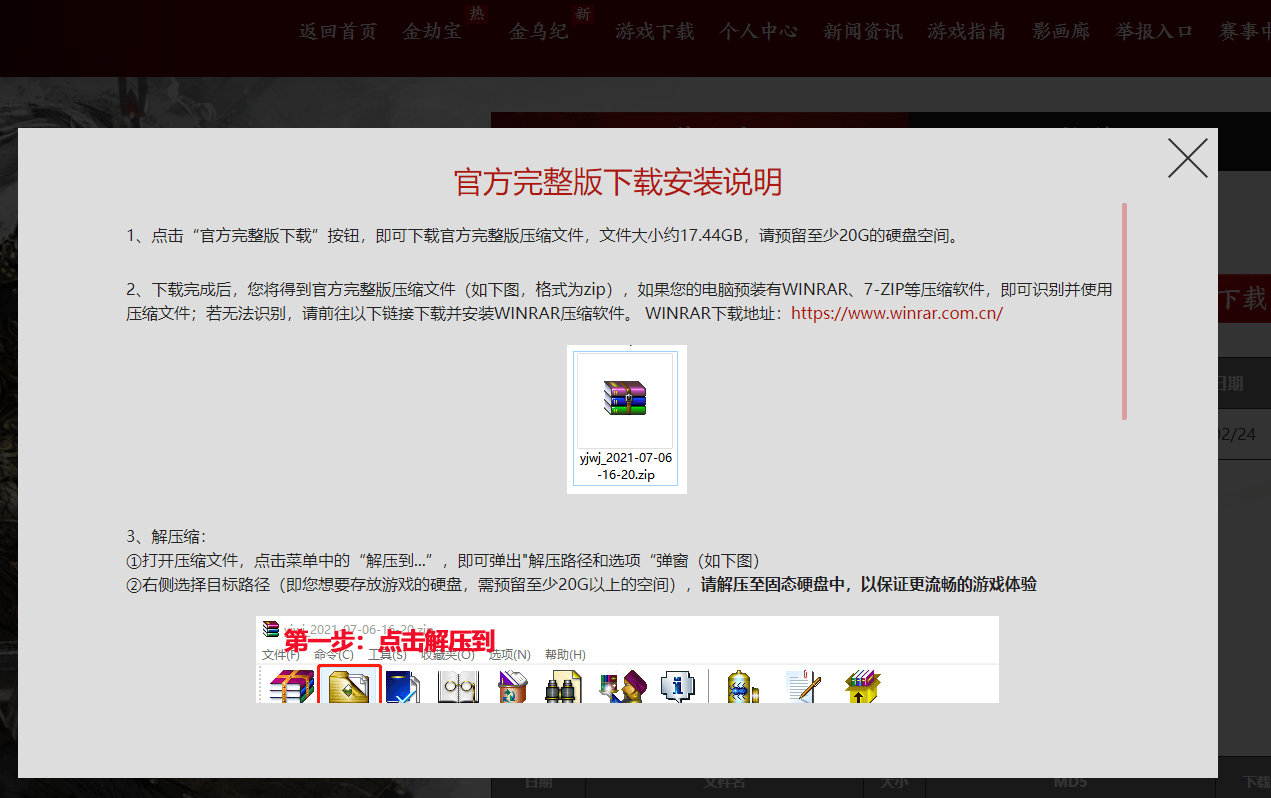Click the Test icon in the WinRAR toolbar image
This screenshot has width=1271, height=798.
coord(403,686)
